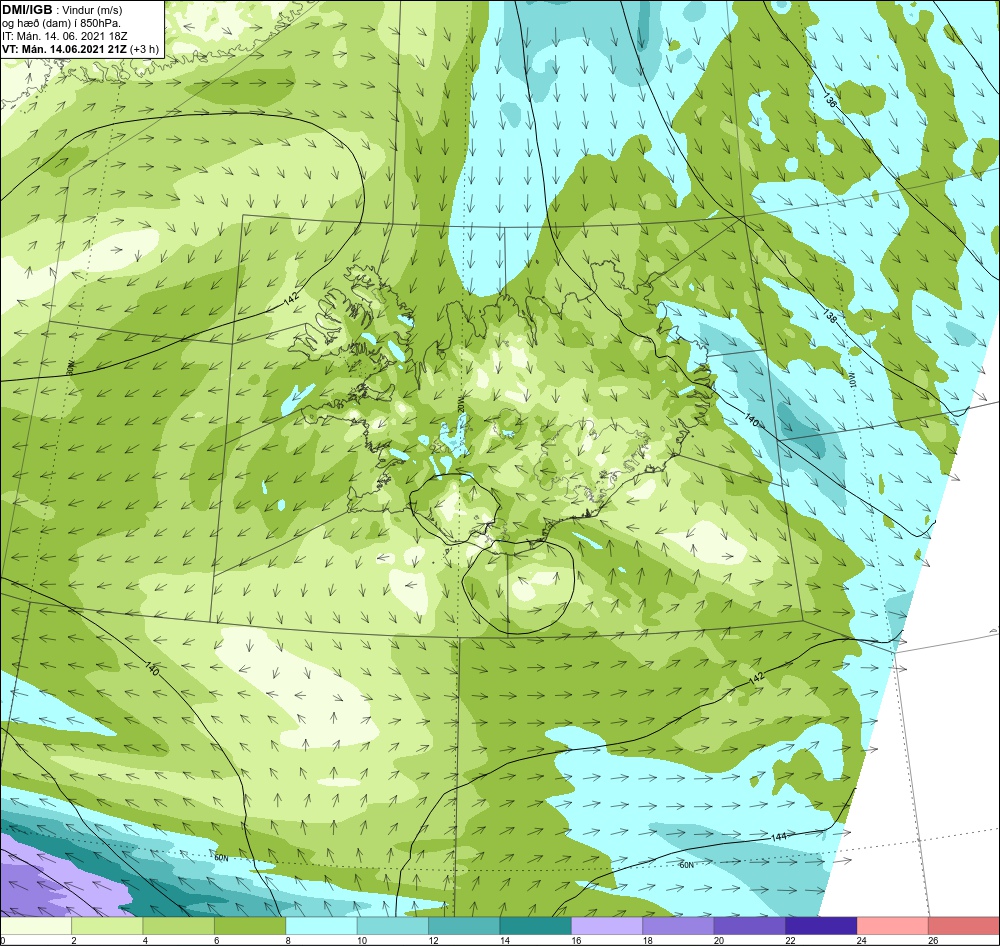This screenshot has height=946, width=1000.
Task: Pick the 24–26 m/s light pink legend swatch
Action: (x=893, y=925)
